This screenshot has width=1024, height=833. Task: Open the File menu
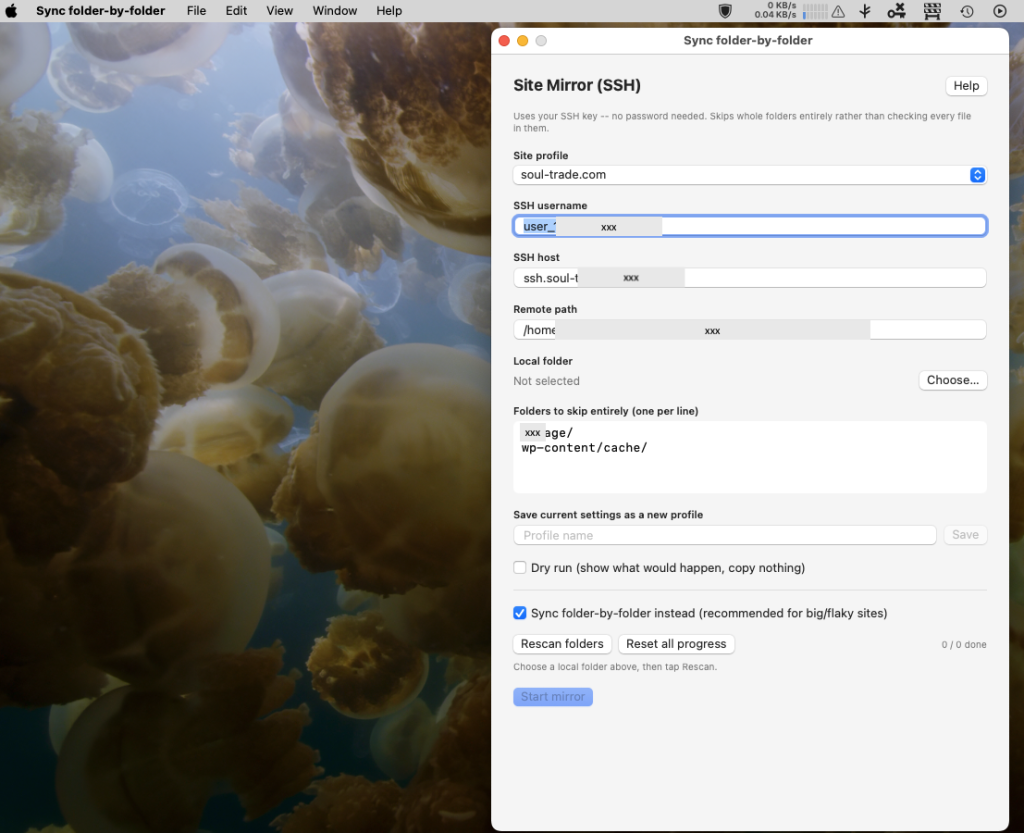pyautogui.click(x=196, y=11)
